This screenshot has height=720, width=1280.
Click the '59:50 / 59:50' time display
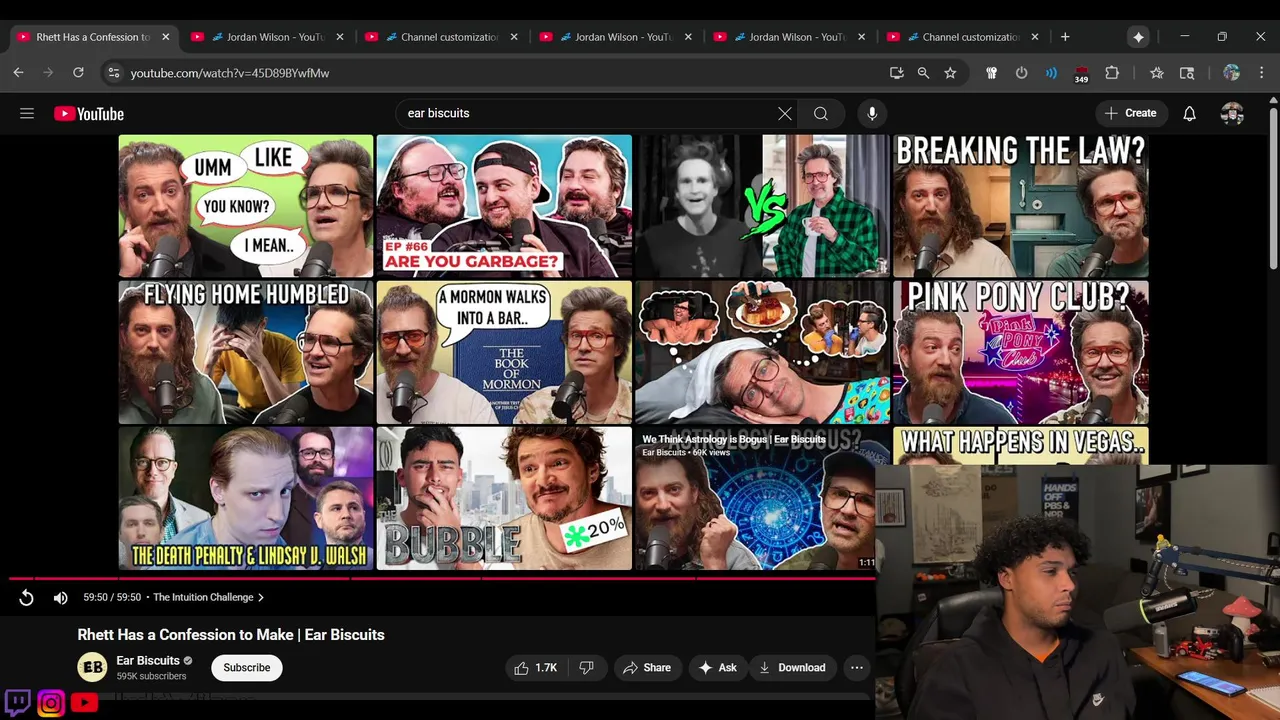[112, 597]
